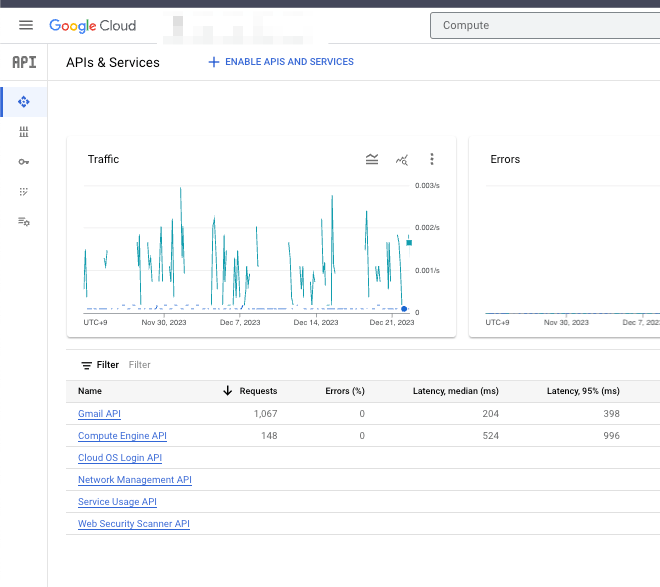Image resolution: width=660 pixels, height=587 pixels.
Task: Click the API section icon
Action: click(24, 62)
